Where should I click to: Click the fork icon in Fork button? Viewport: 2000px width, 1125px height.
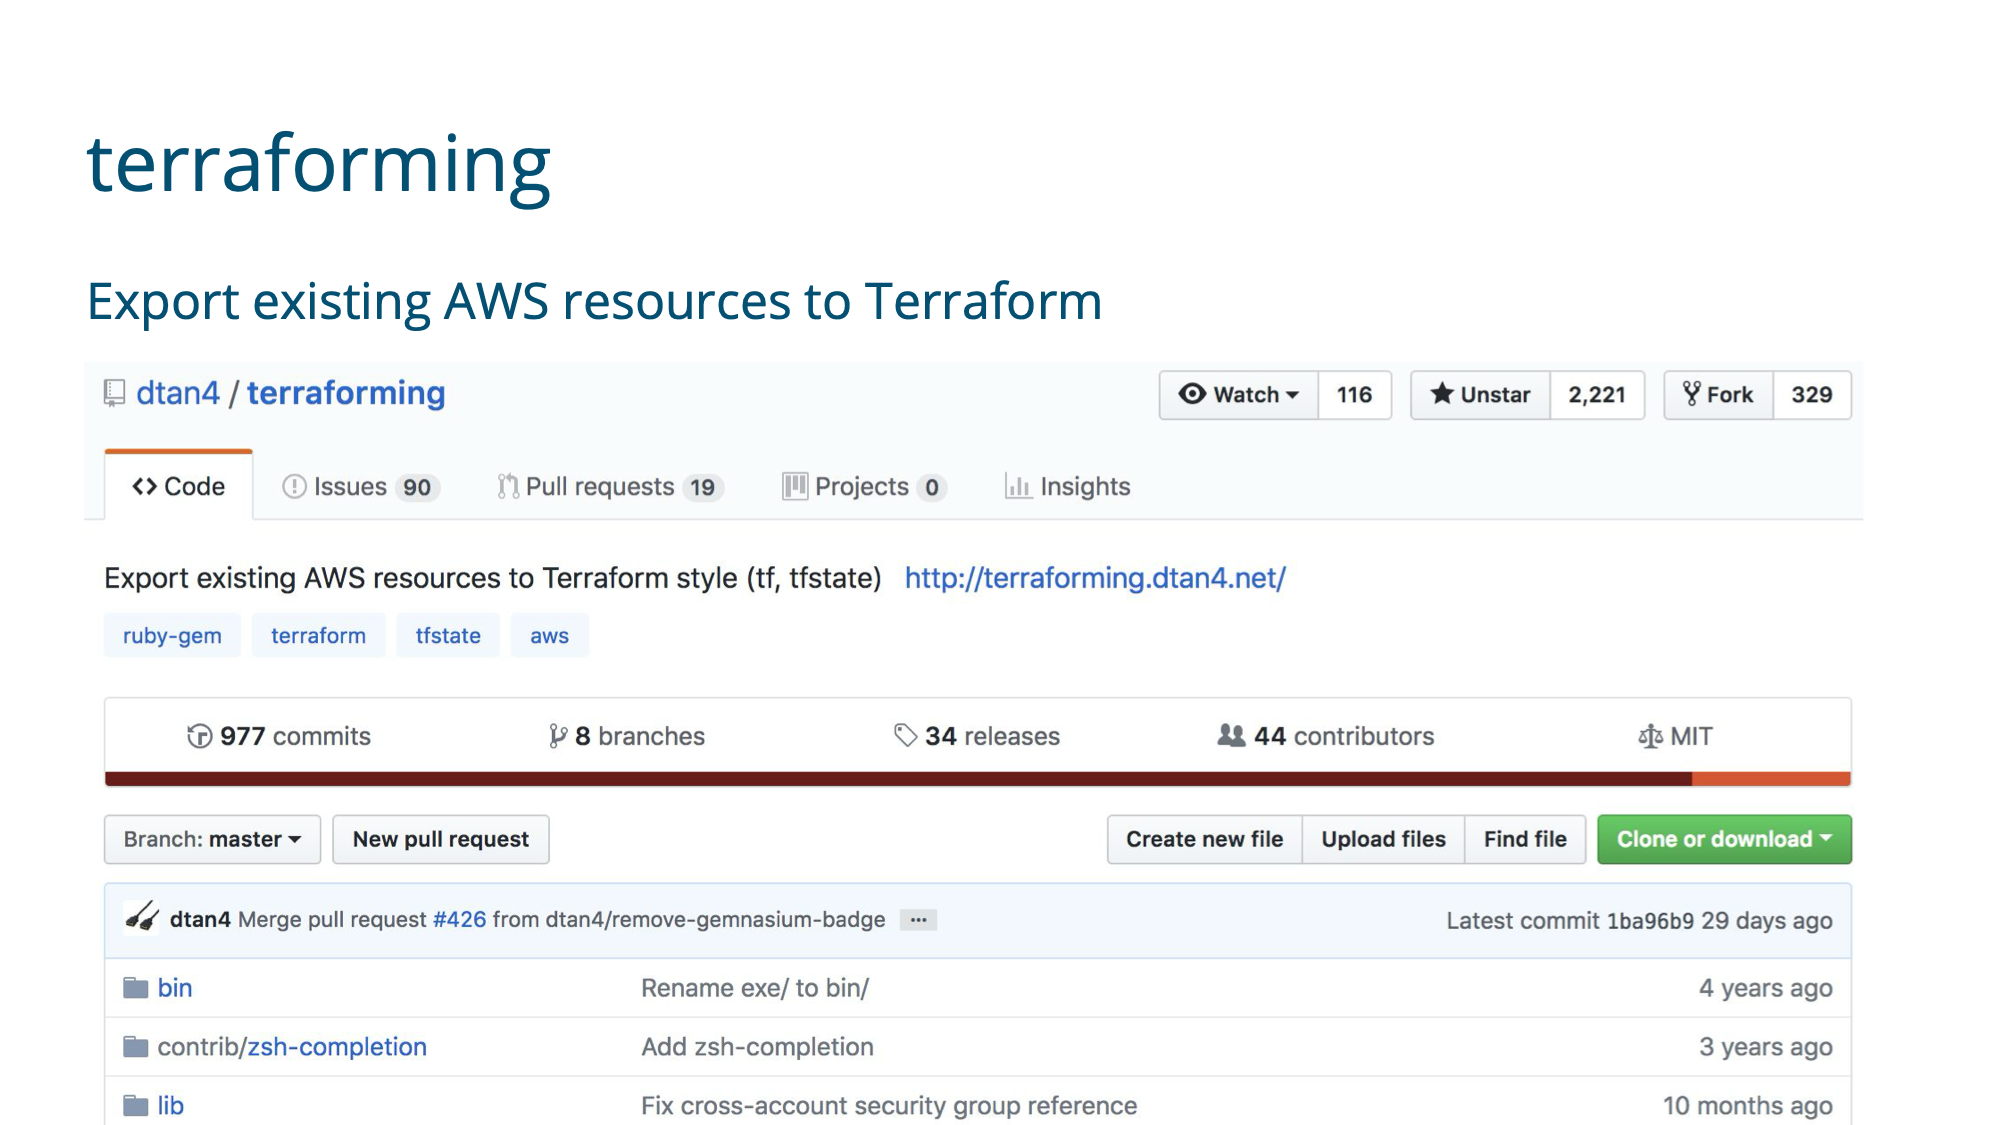tap(1691, 394)
